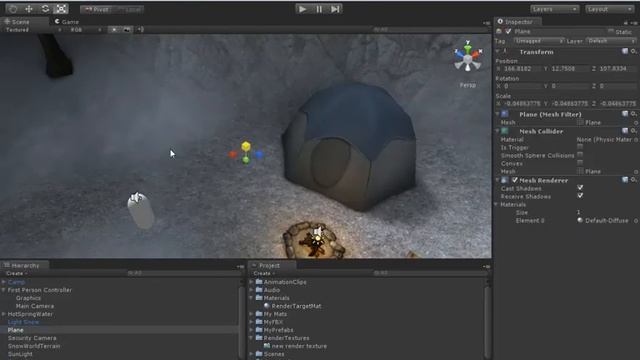Open the Mesh Filter help icon
Image resolution: width=640 pixels, height=360 pixels.
coord(625,114)
